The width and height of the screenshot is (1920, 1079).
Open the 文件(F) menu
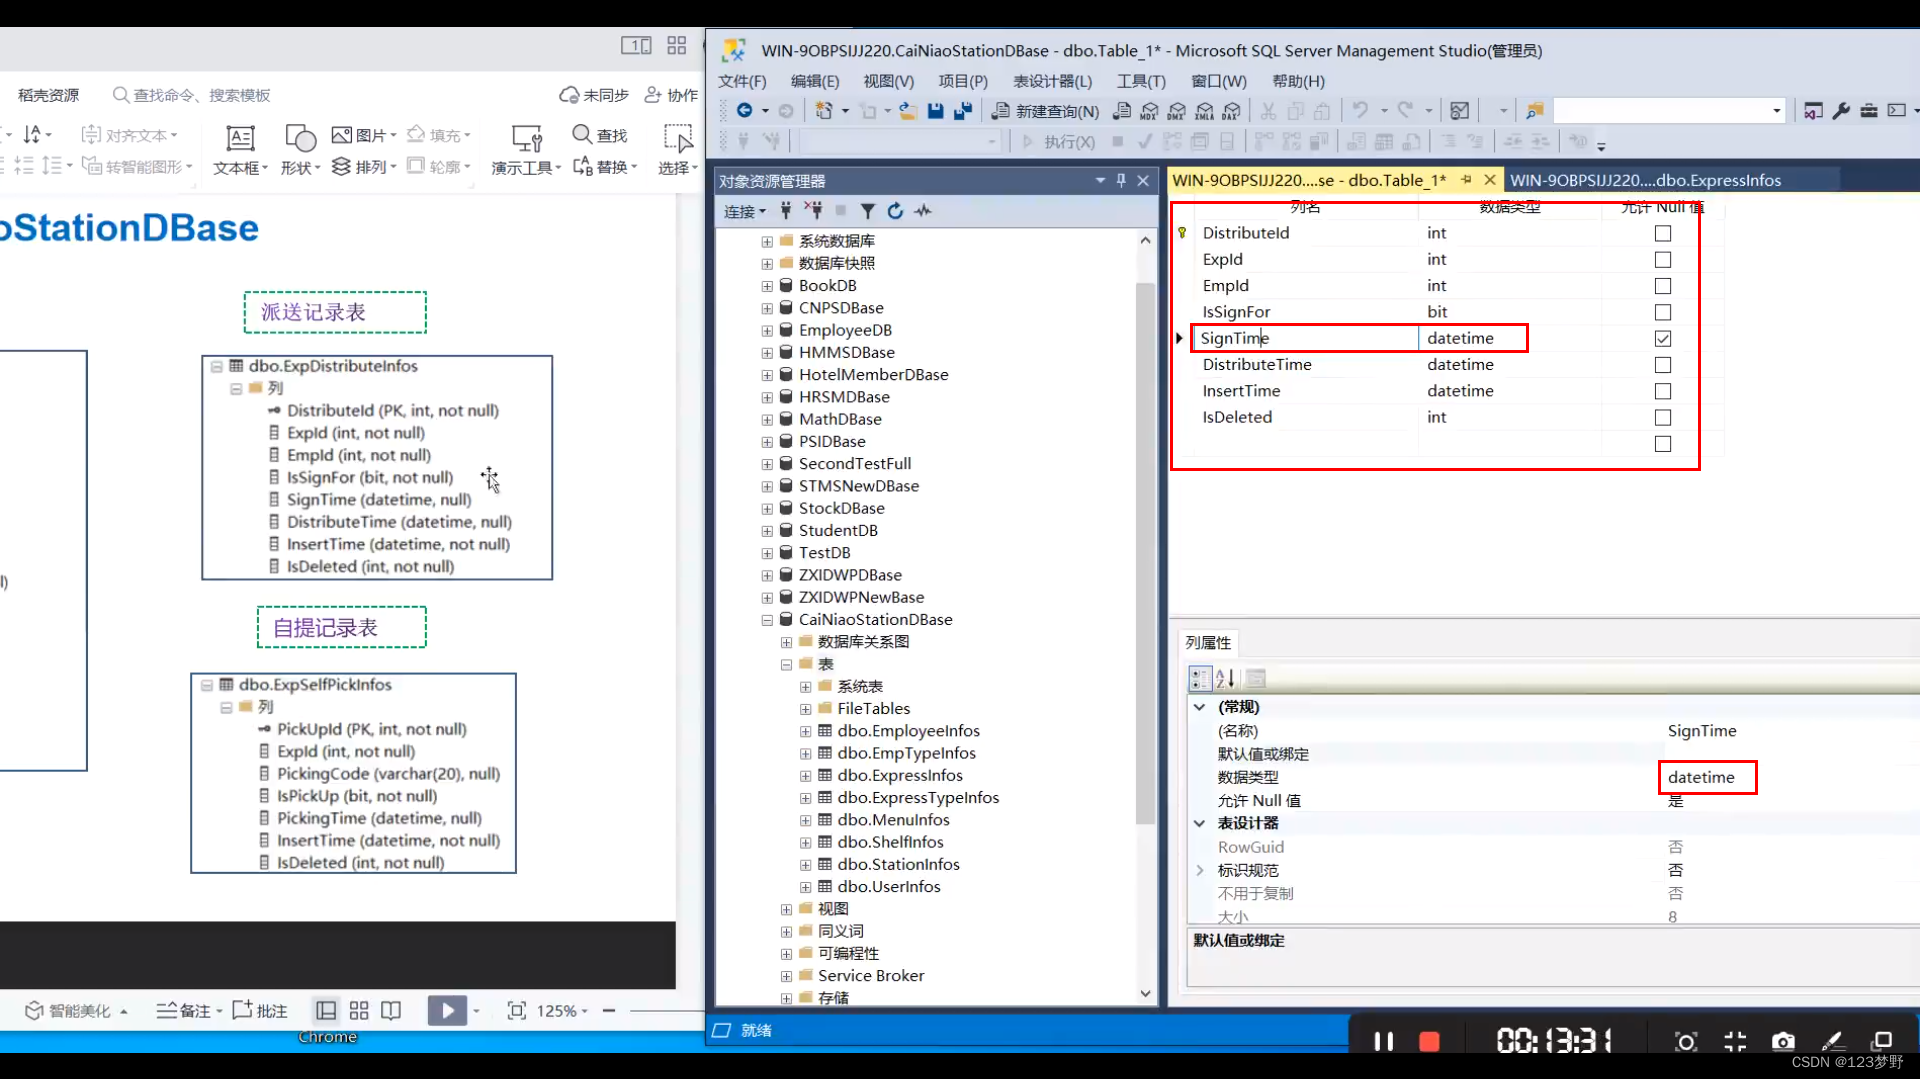pos(742,81)
